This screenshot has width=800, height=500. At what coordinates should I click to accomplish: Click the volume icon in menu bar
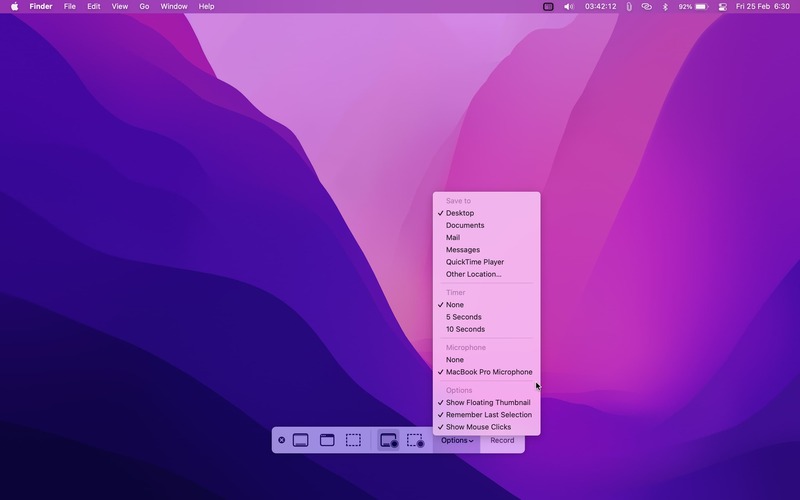point(569,7)
